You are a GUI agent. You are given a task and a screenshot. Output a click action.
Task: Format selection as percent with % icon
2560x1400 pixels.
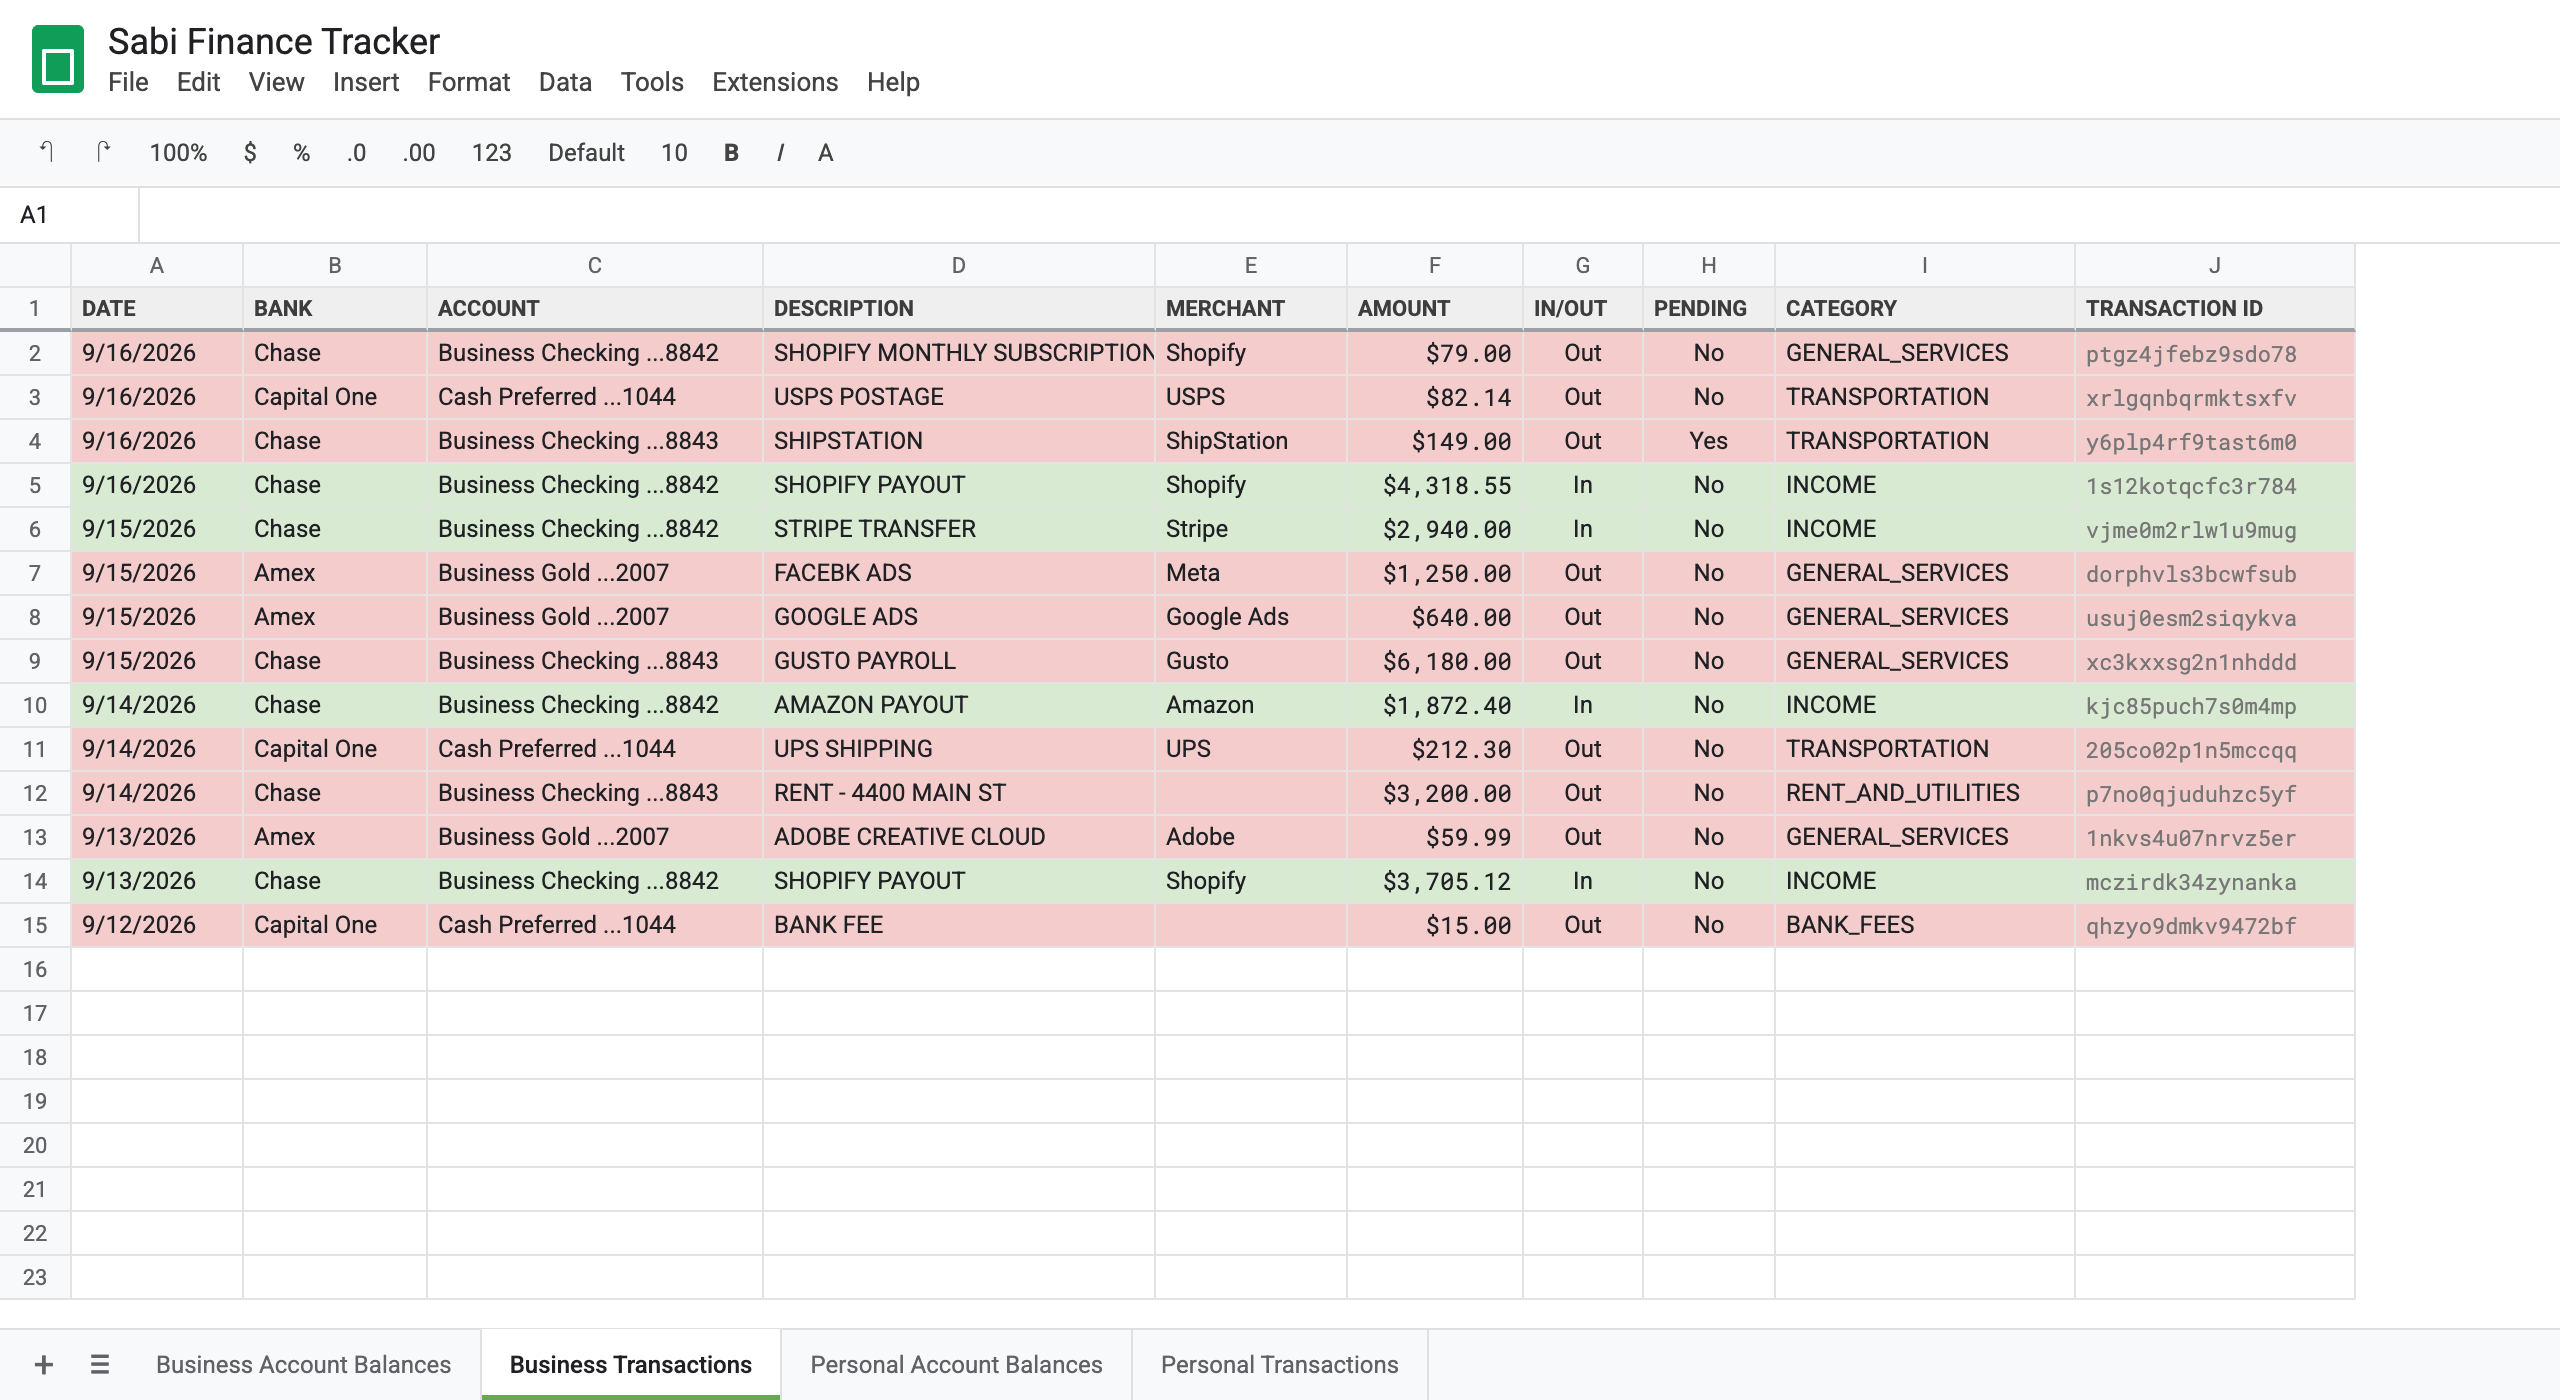point(301,152)
